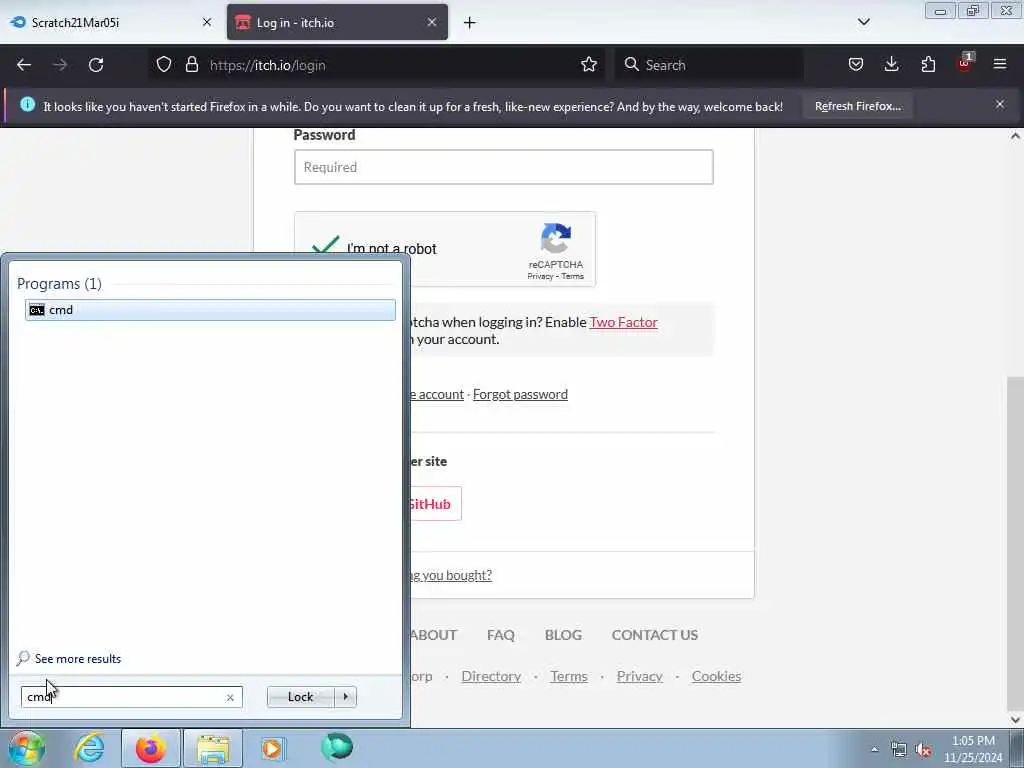1024x768 pixels.
Task: Open a new tab with plus button
Action: point(470,23)
